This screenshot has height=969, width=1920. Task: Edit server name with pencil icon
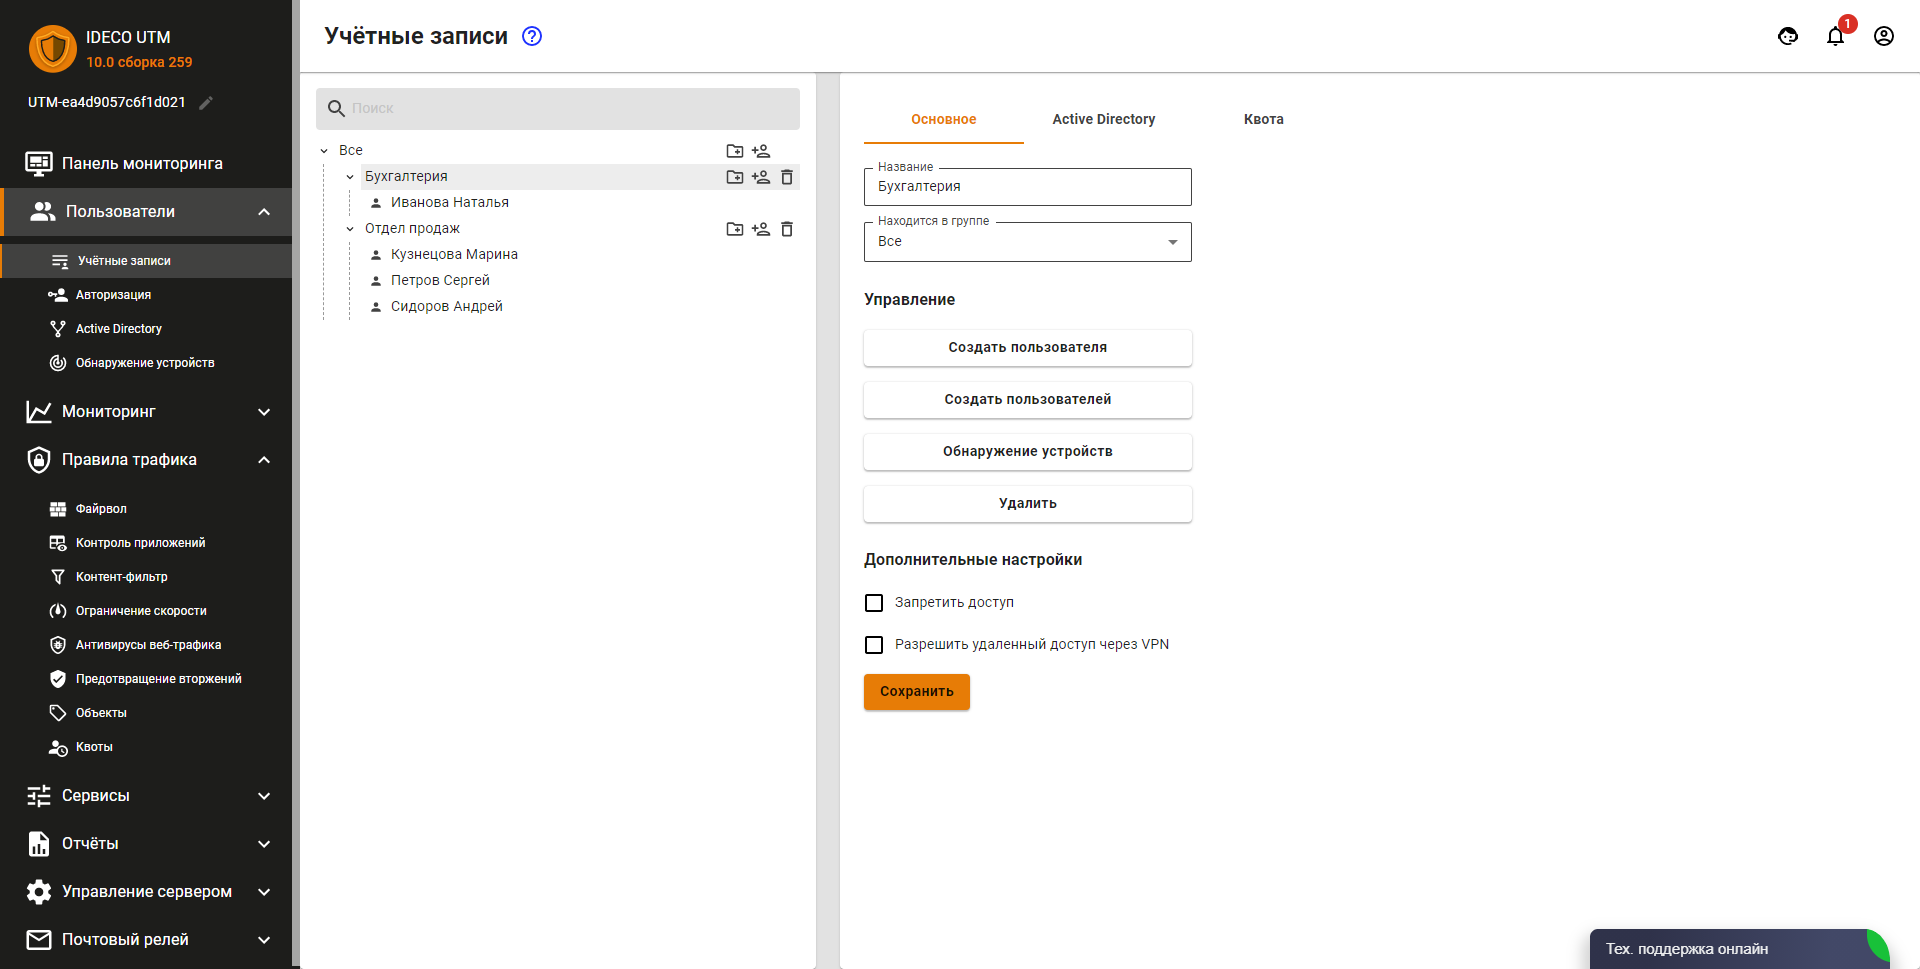point(206,103)
